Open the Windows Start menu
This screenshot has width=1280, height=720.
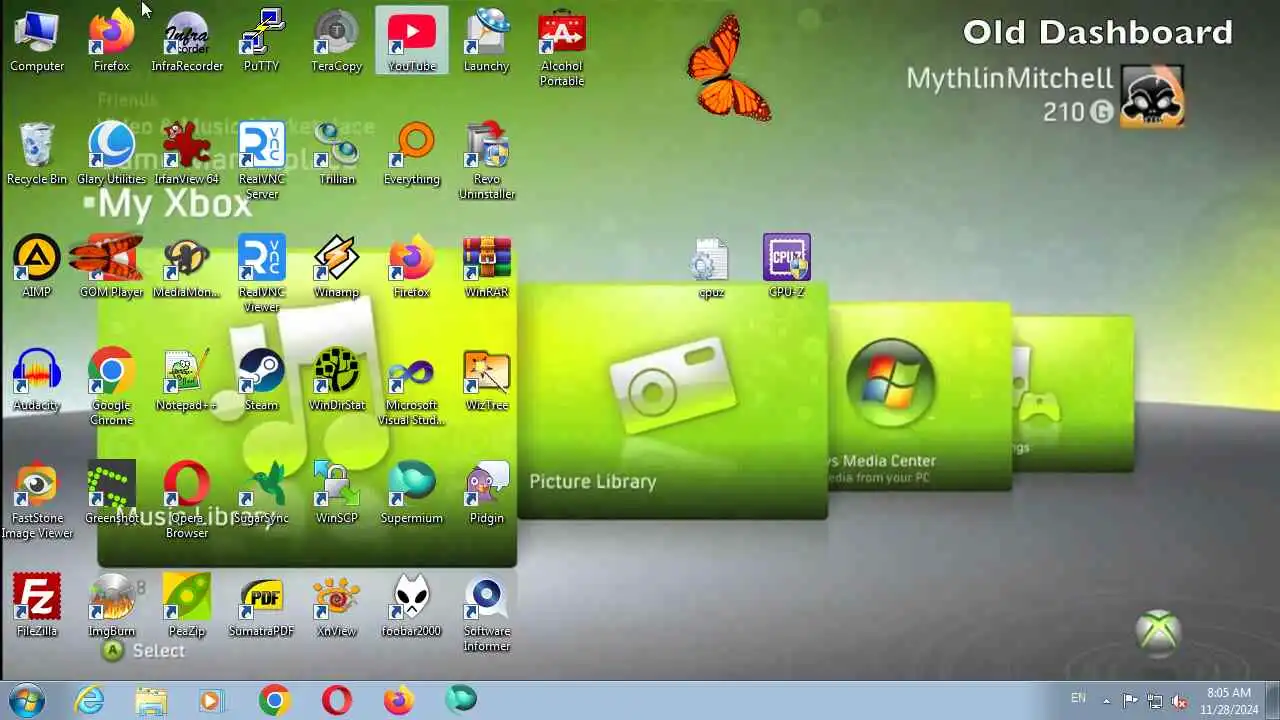(26, 700)
